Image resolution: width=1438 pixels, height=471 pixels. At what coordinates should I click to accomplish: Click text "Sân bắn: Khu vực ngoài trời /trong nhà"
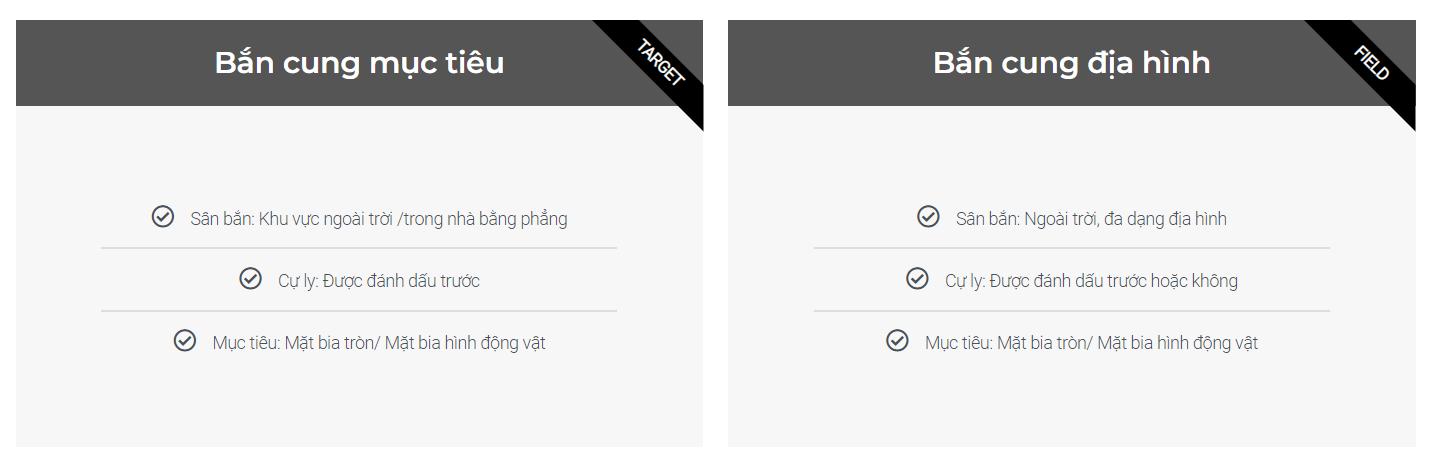click(x=378, y=219)
